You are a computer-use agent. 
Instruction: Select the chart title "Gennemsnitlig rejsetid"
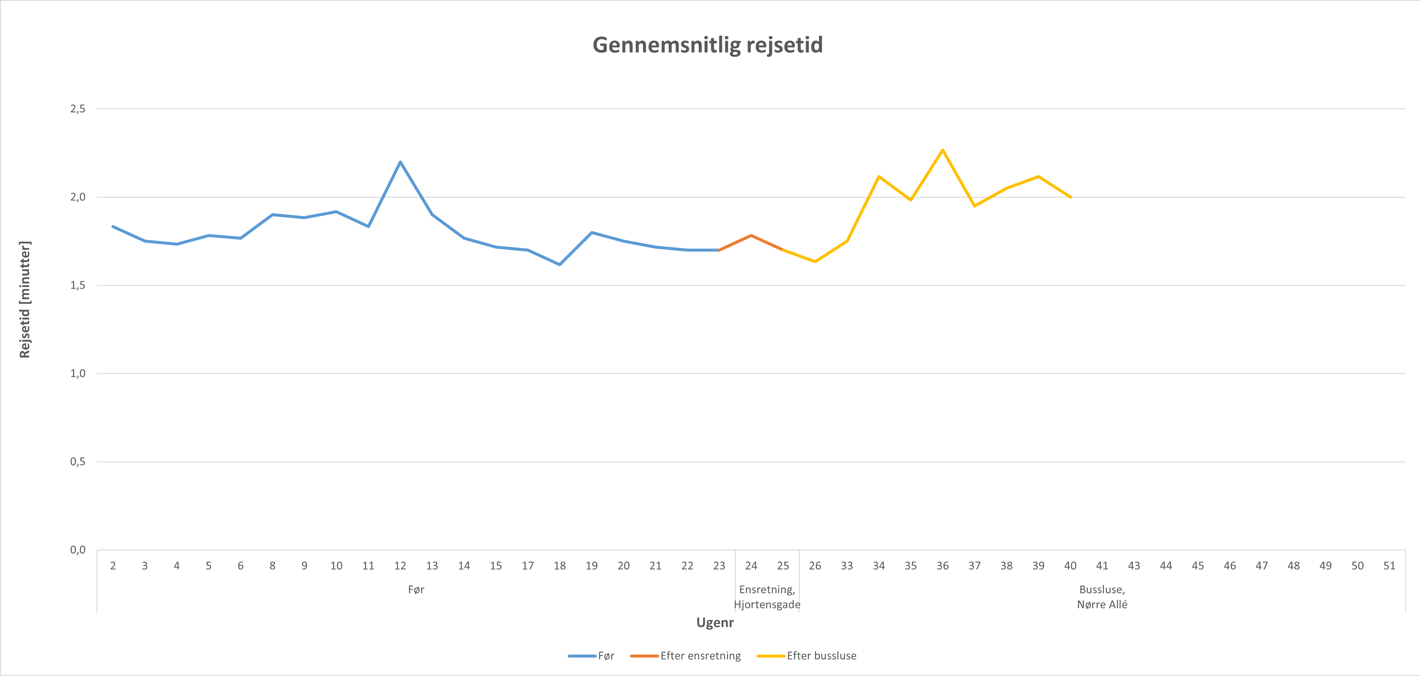pyautogui.click(x=707, y=45)
